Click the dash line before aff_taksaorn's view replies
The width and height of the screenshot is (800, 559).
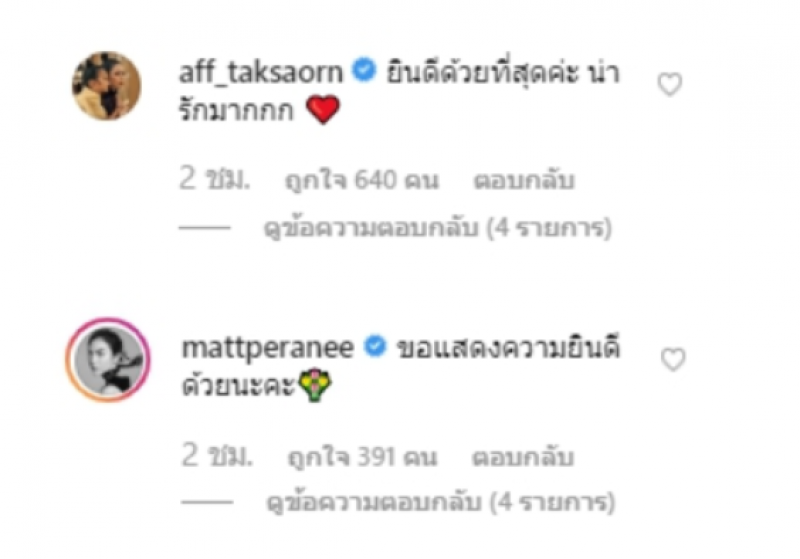pyautogui.click(x=205, y=227)
